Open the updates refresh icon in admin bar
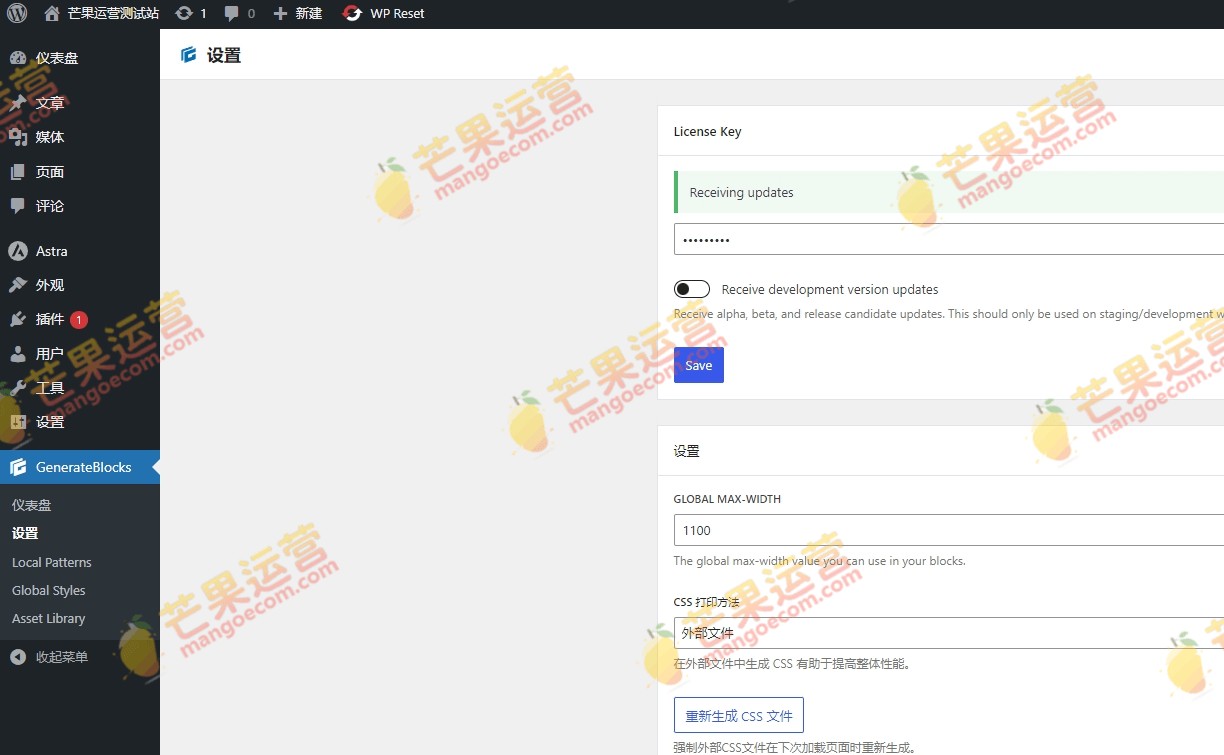This screenshot has width=1224, height=755. [185, 14]
